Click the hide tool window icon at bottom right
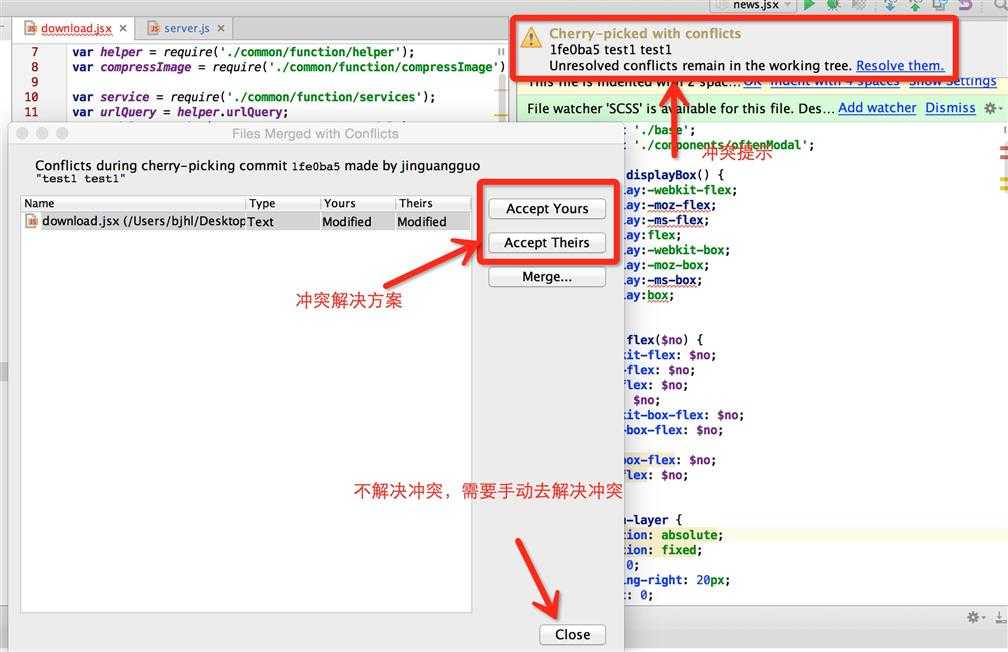This screenshot has width=1008, height=652. point(1000,617)
